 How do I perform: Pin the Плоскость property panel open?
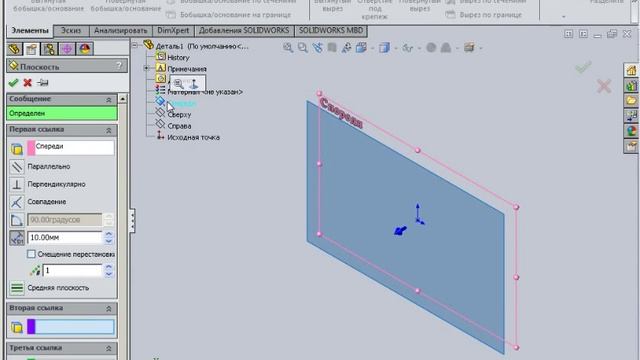coord(42,83)
